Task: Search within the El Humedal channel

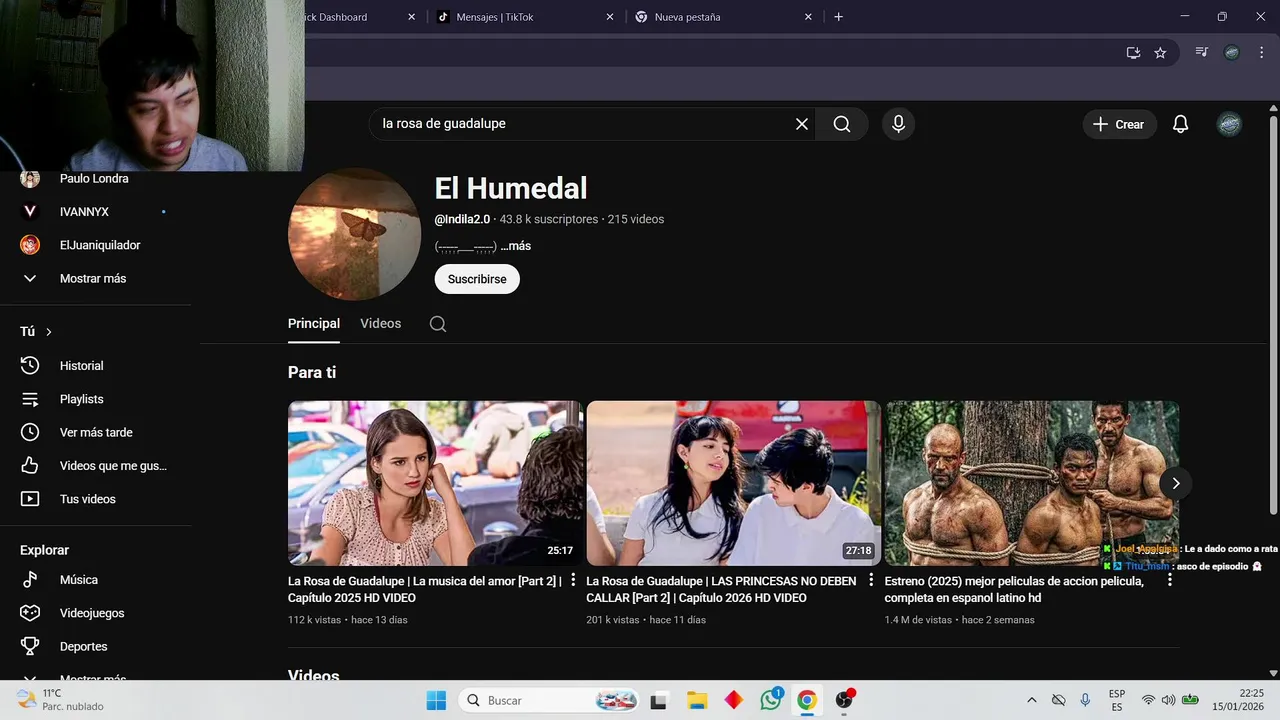Action: (438, 324)
